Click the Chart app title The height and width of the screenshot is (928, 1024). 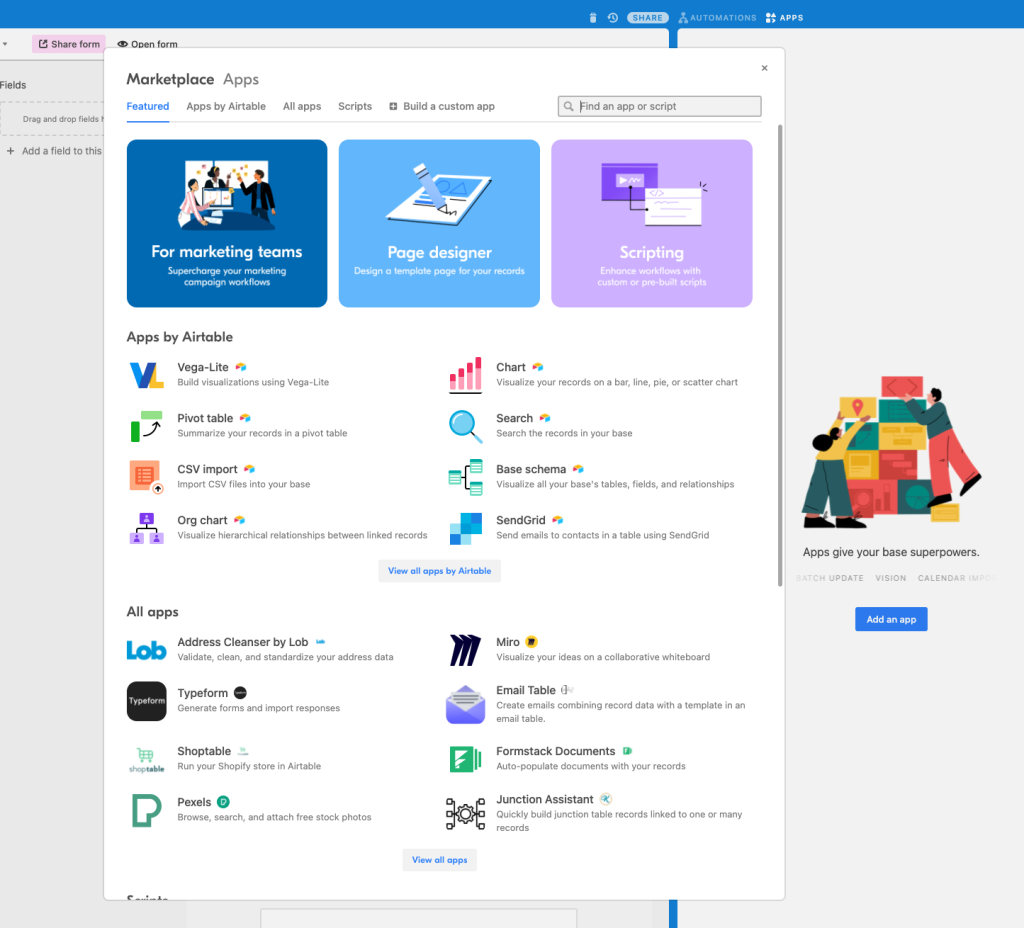511,367
